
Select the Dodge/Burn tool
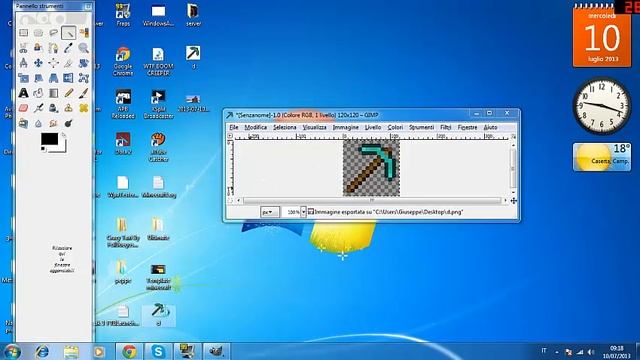(x=69, y=123)
